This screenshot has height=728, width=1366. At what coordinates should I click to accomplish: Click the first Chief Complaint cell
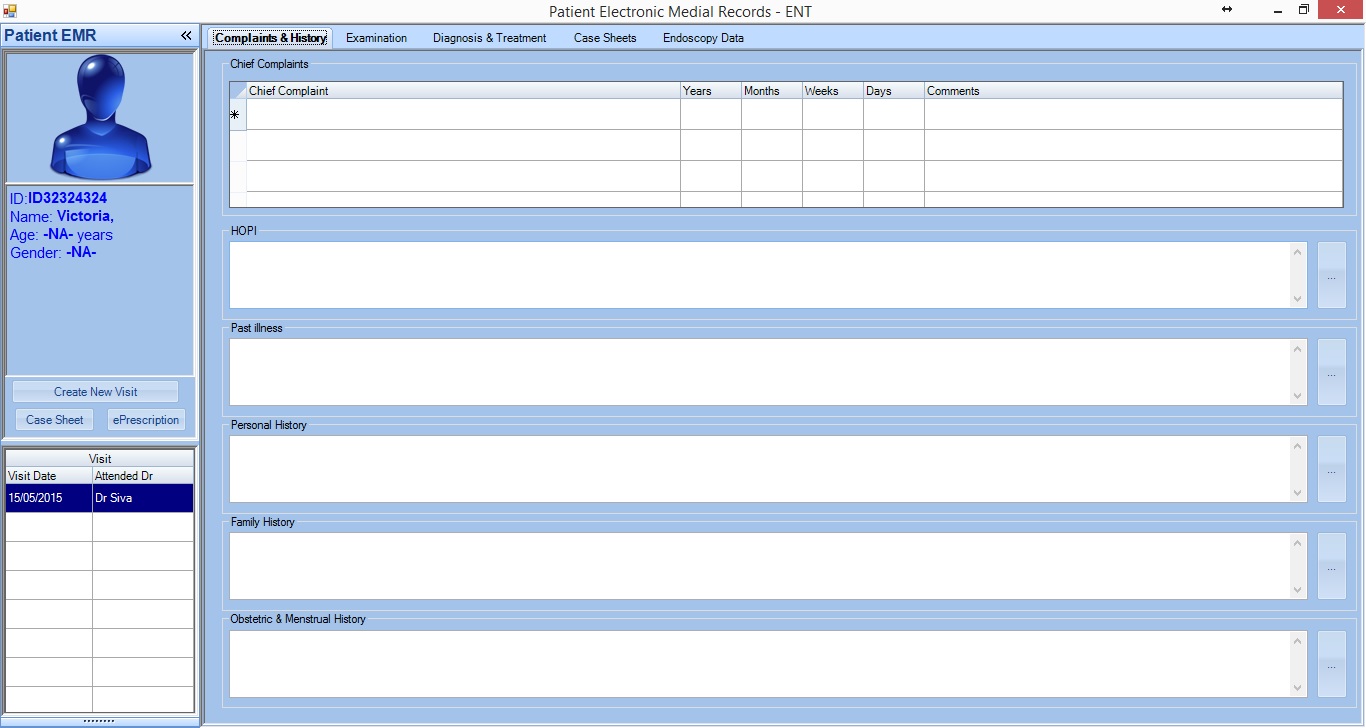pyautogui.click(x=463, y=115)
